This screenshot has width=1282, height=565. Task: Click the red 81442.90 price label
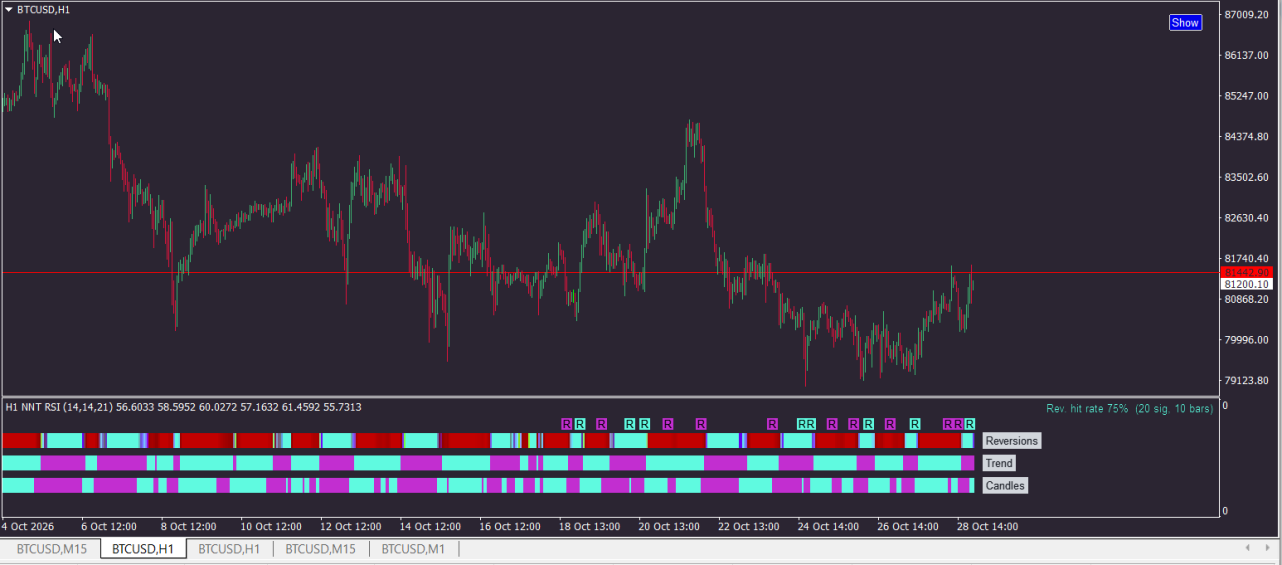[1246, 272]
